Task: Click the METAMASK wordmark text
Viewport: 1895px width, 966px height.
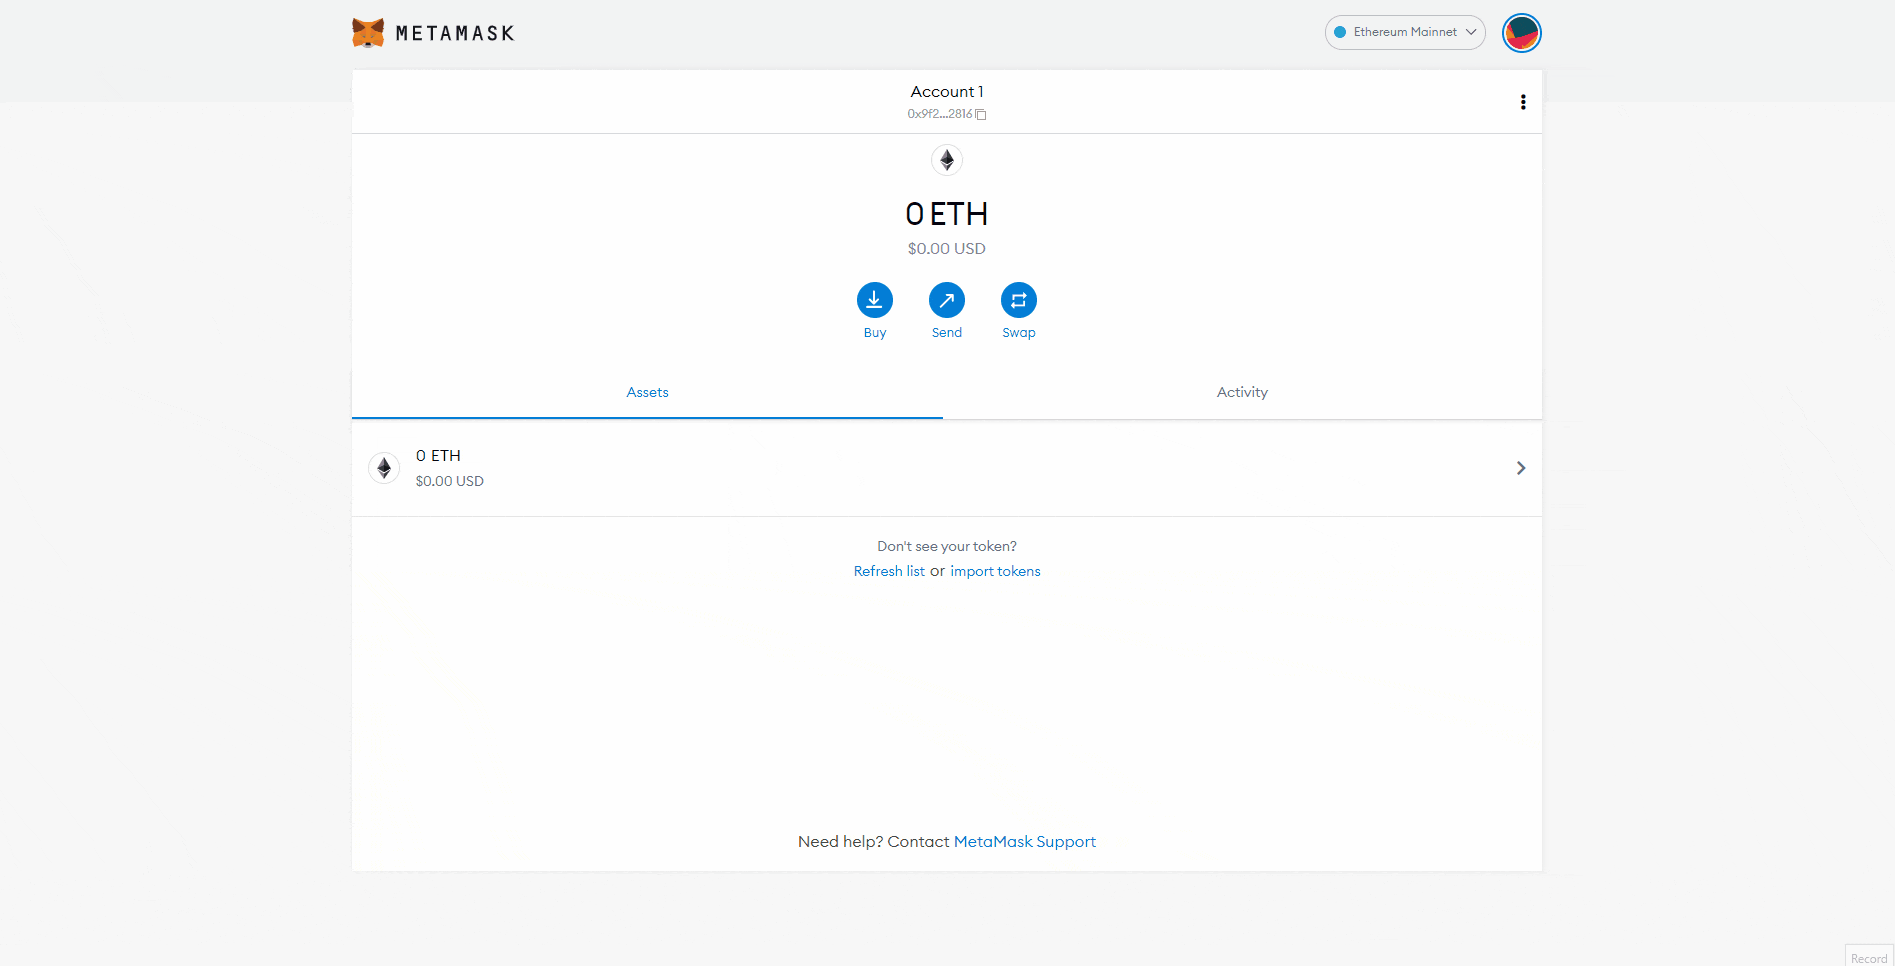Action: (455, 33)
